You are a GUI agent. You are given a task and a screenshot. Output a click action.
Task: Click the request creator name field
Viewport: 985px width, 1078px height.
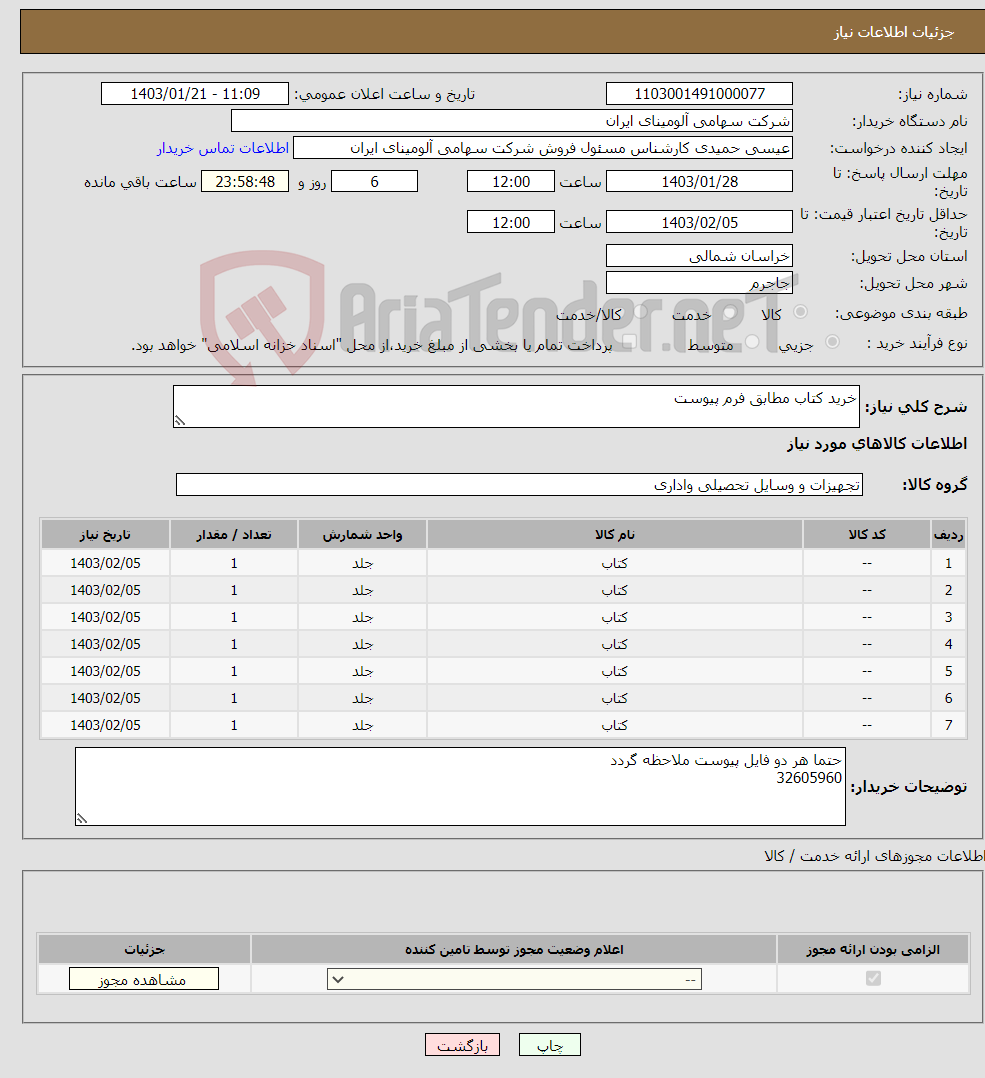click(x=542, y=148)
